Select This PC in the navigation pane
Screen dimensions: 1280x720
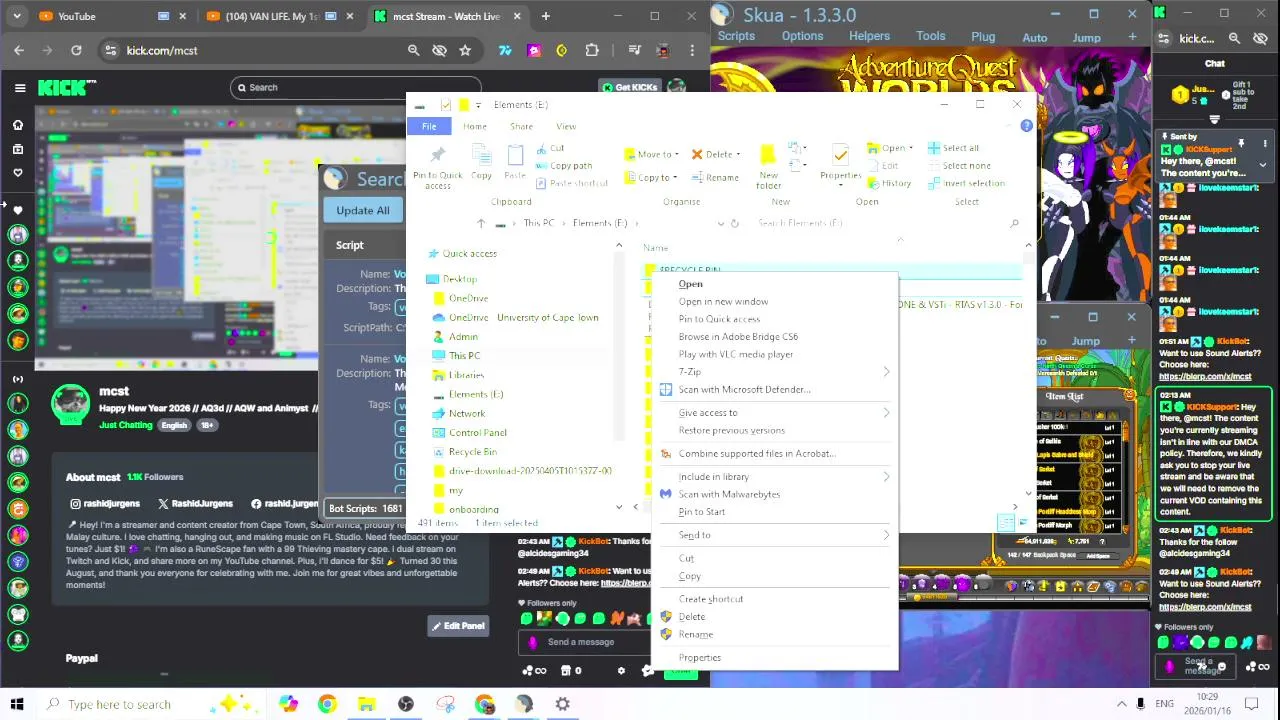pos(464,355)
